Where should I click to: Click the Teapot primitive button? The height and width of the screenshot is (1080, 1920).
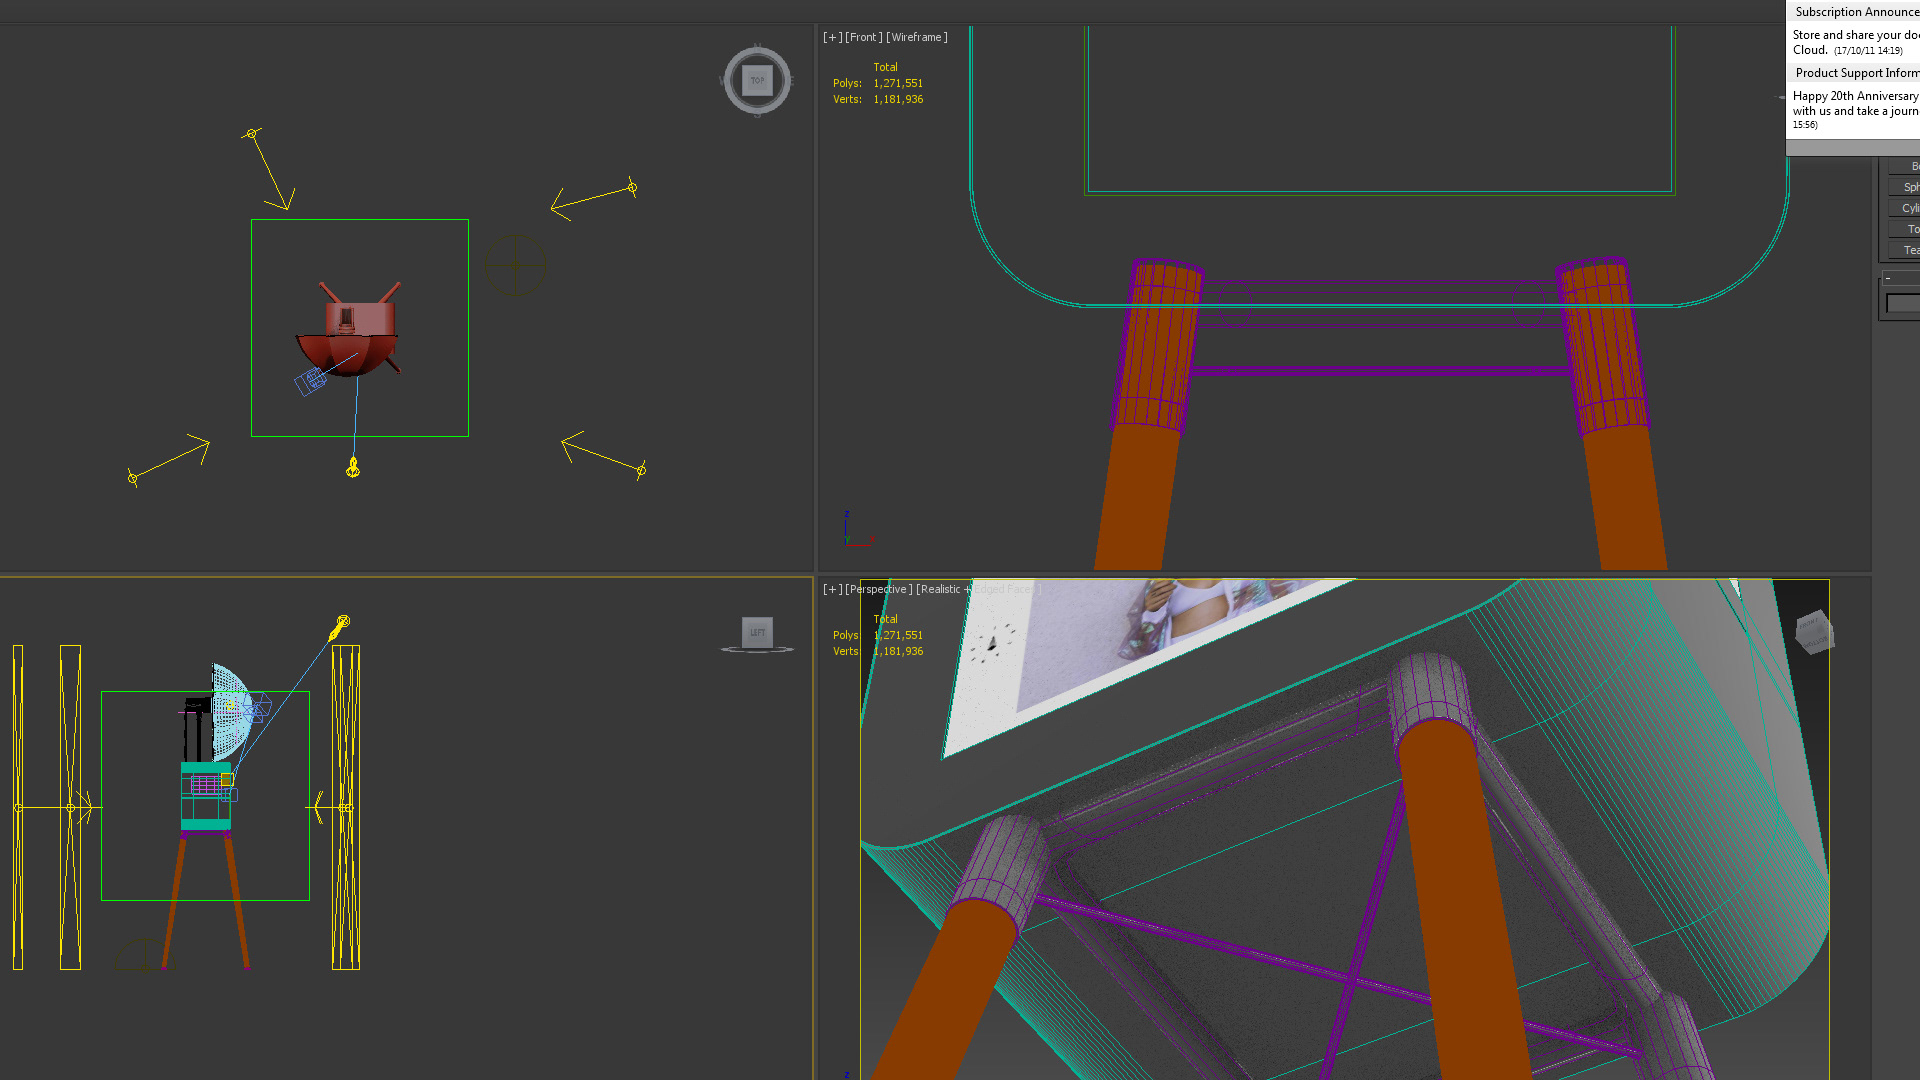point(1906,250)
